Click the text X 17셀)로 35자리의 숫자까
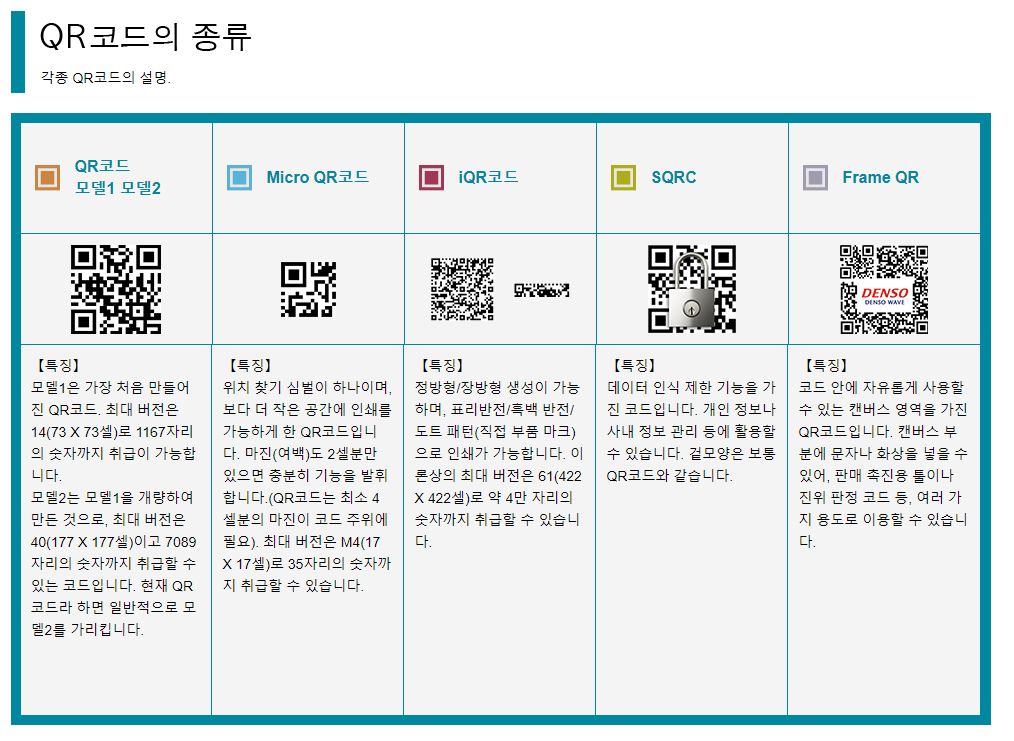1014x741 pixels. (x=307, y=563)
